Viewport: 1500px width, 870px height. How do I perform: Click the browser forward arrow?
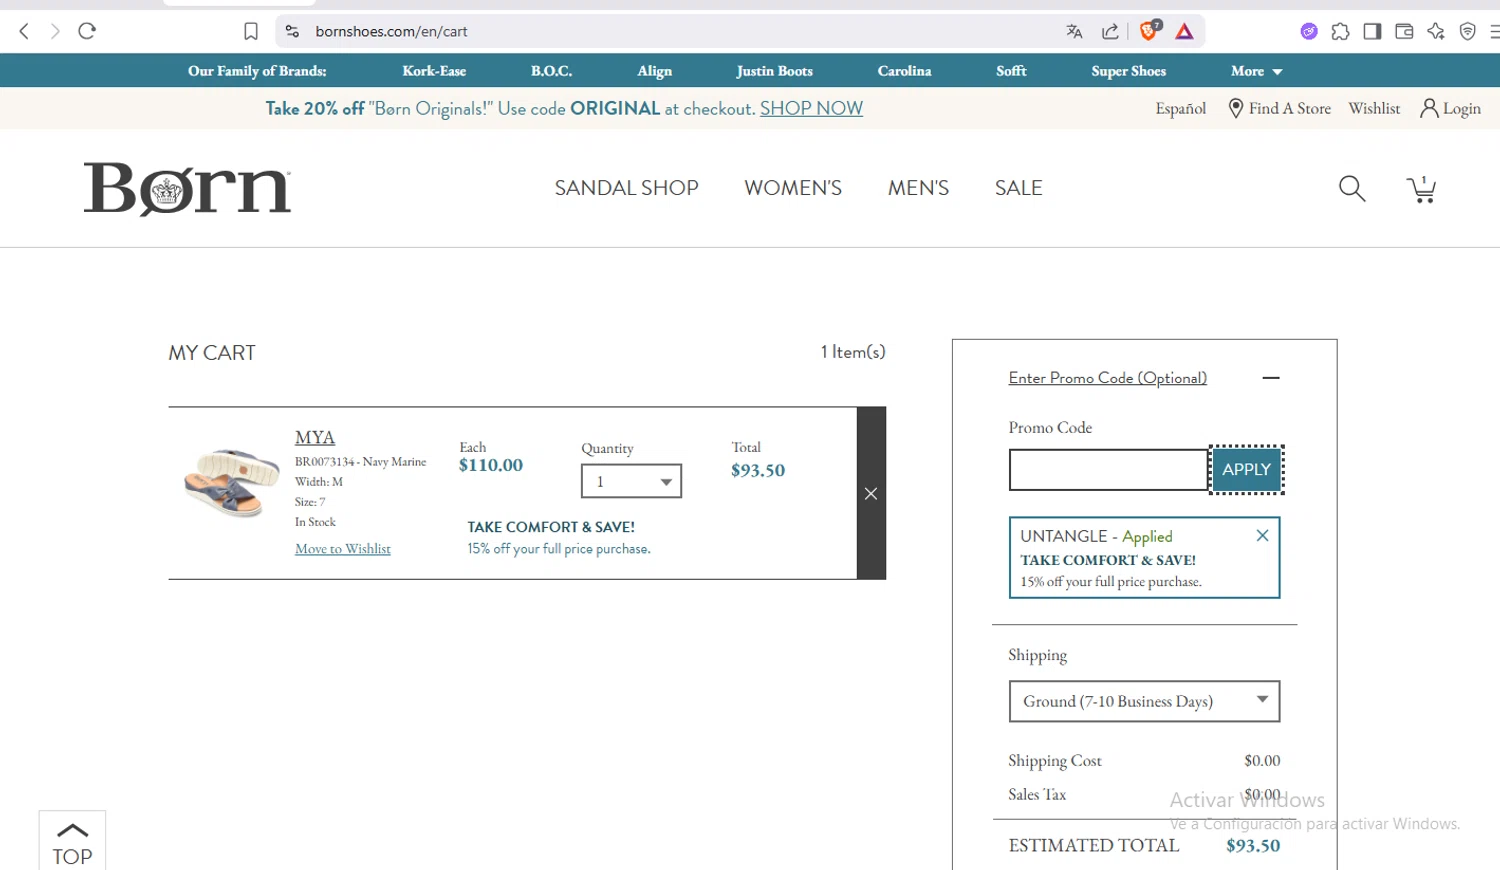pos(55,31)
